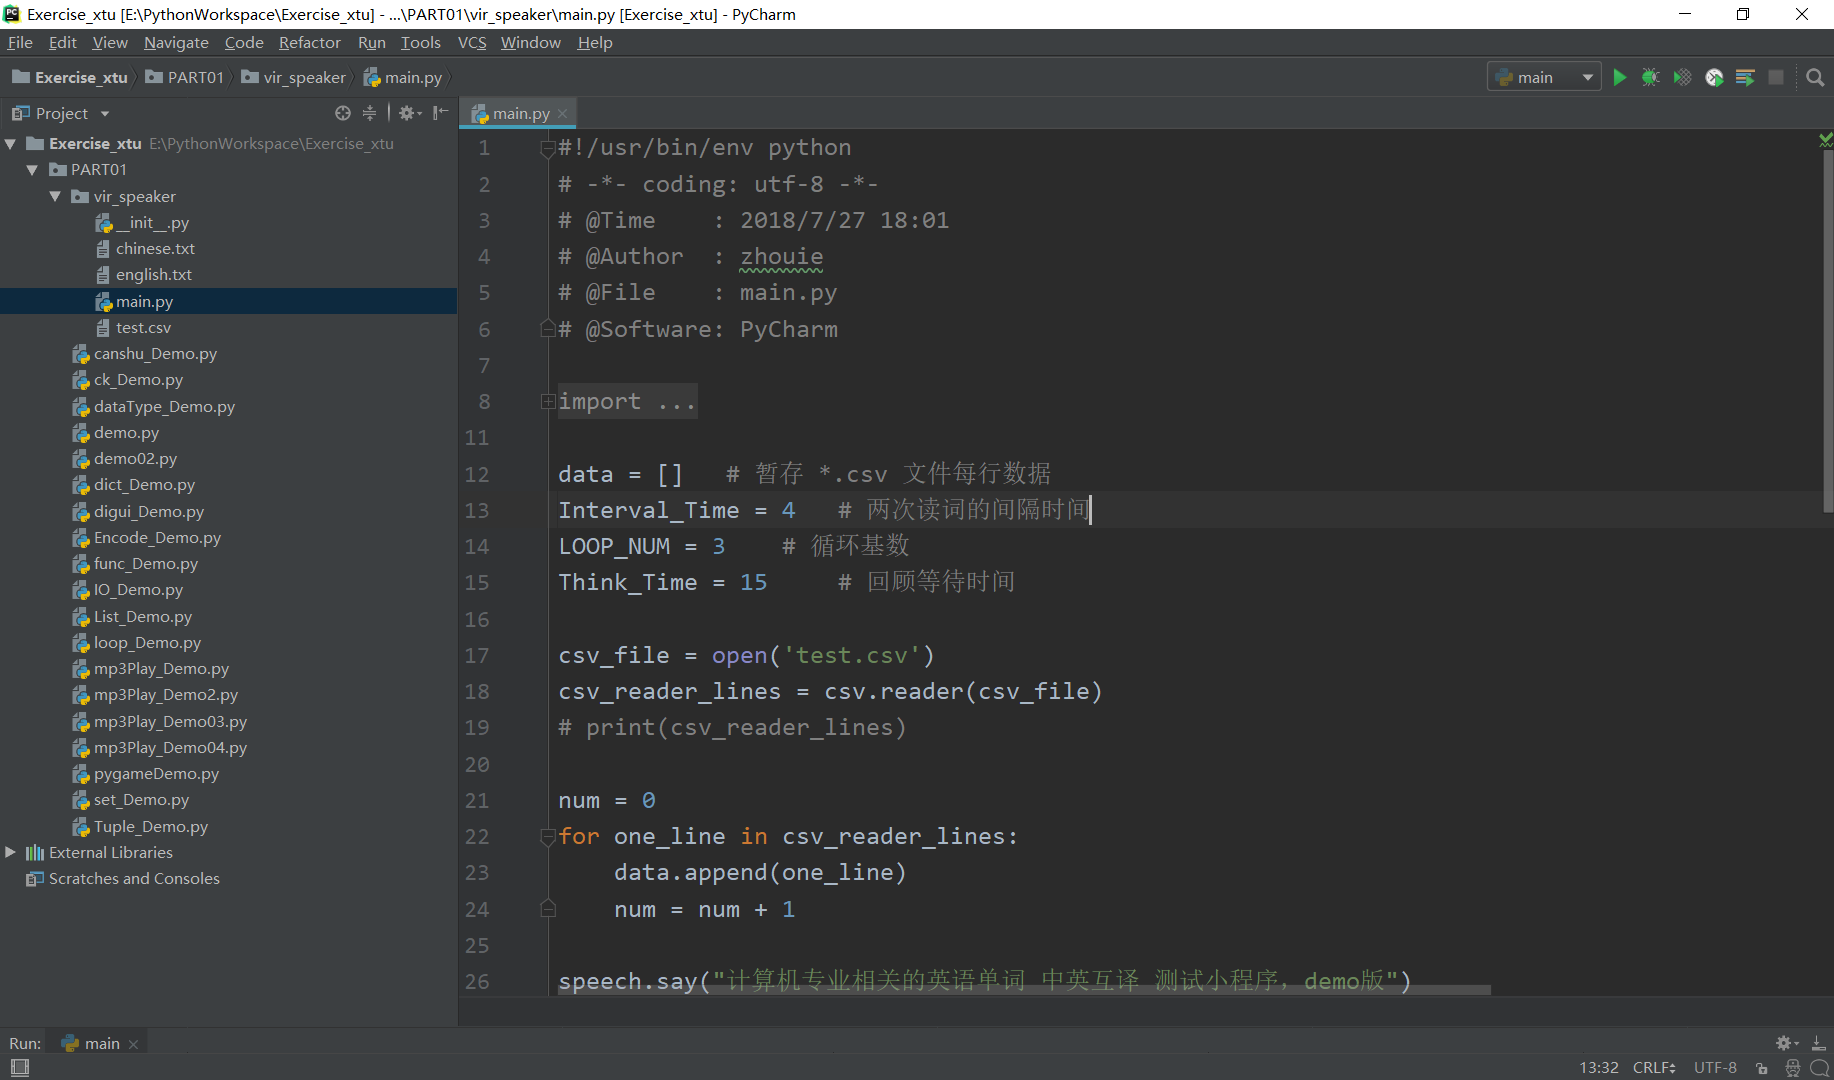Toggle the read-only lock icon in status bar

1762,1068
